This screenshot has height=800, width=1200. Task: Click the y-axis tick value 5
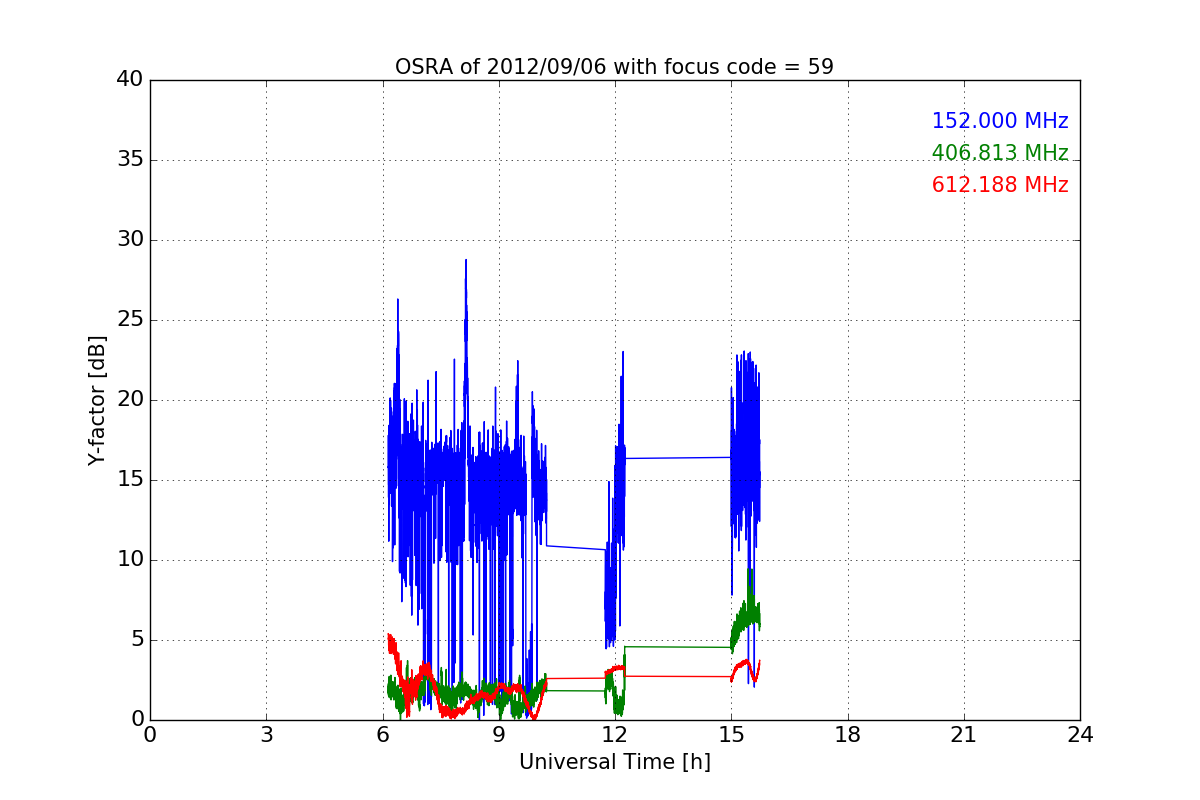137,640
